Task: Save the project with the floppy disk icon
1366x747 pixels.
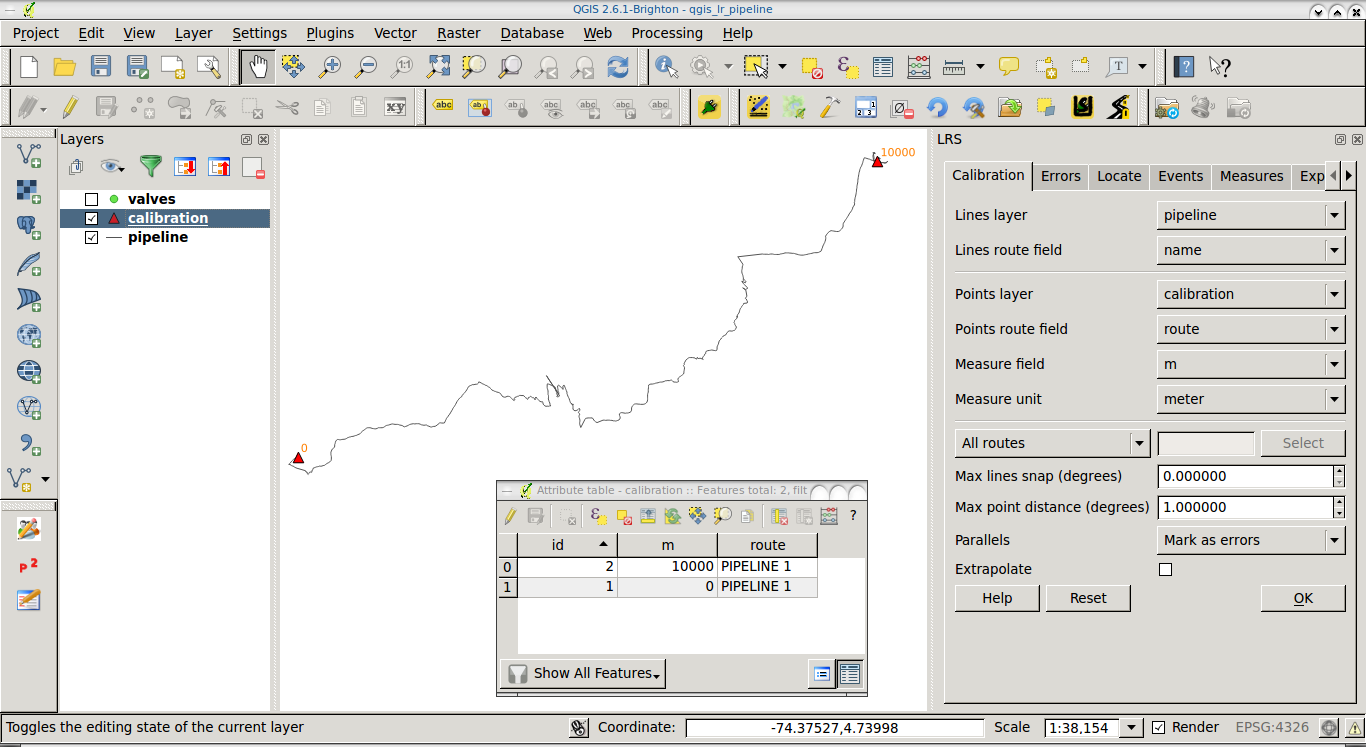Action: (101, 67)
